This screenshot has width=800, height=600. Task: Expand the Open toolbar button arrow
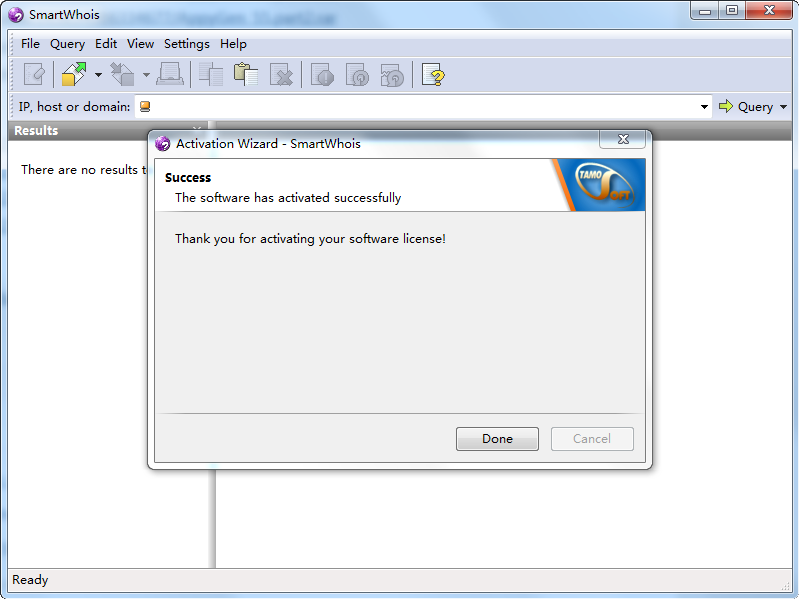98,75
